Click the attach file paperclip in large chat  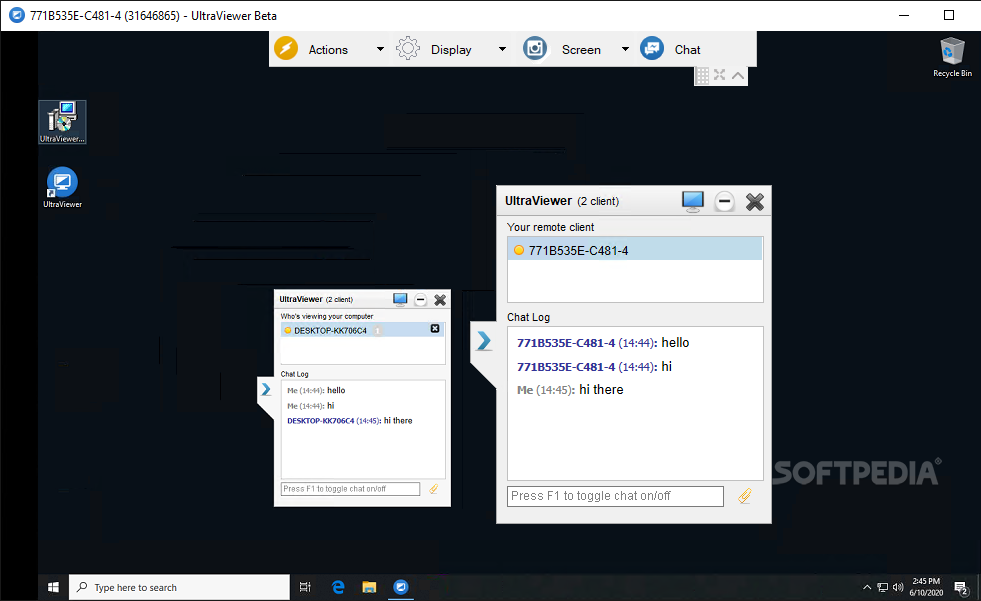pos(744,496)
